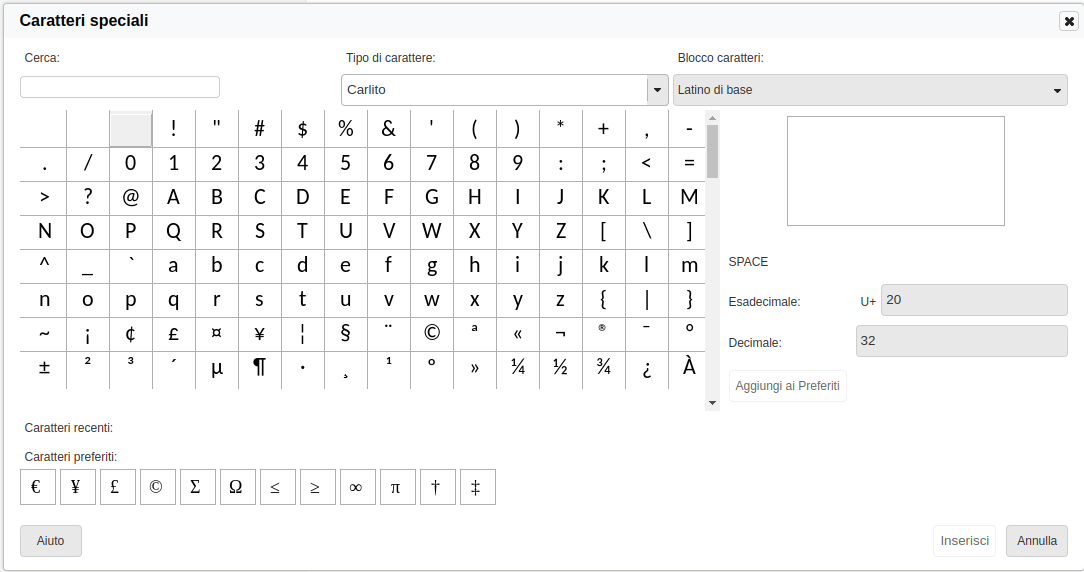1084x572 pixels.
Task: Select the section sign § character
Action: tap(345, 333)
